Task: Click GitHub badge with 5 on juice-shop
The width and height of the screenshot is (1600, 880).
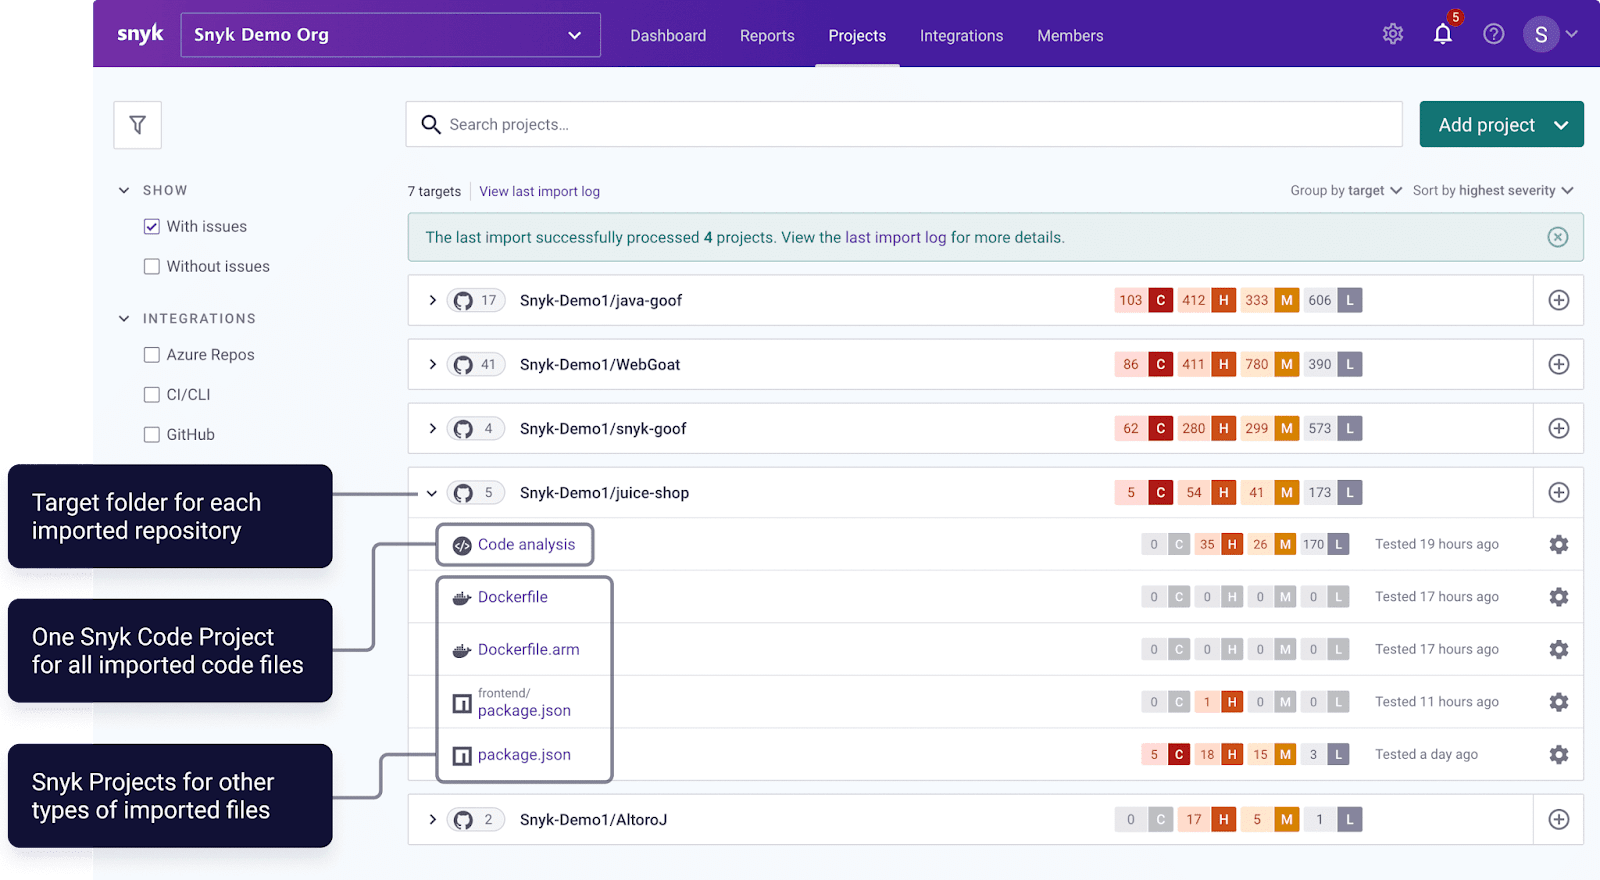Action: pos(476,492)
